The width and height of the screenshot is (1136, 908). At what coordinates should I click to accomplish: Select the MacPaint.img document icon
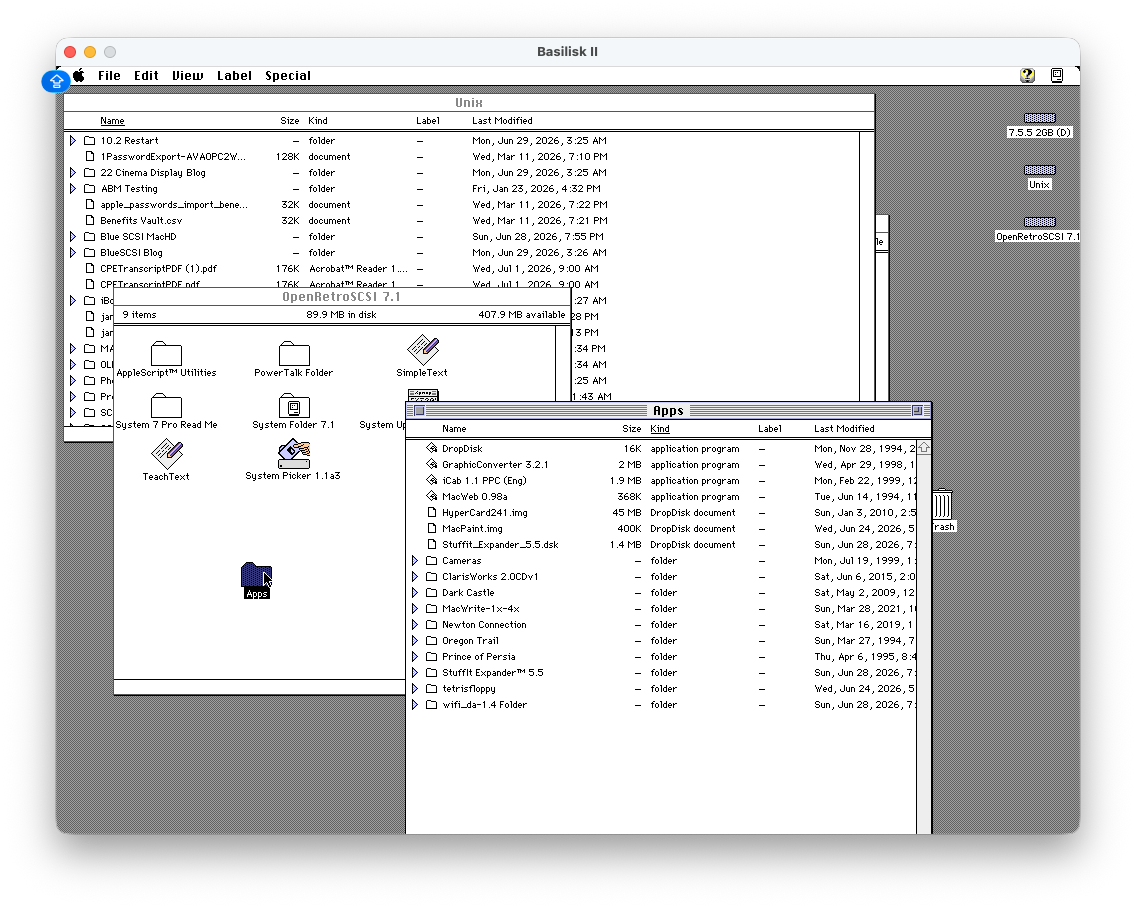coord(432,528)
